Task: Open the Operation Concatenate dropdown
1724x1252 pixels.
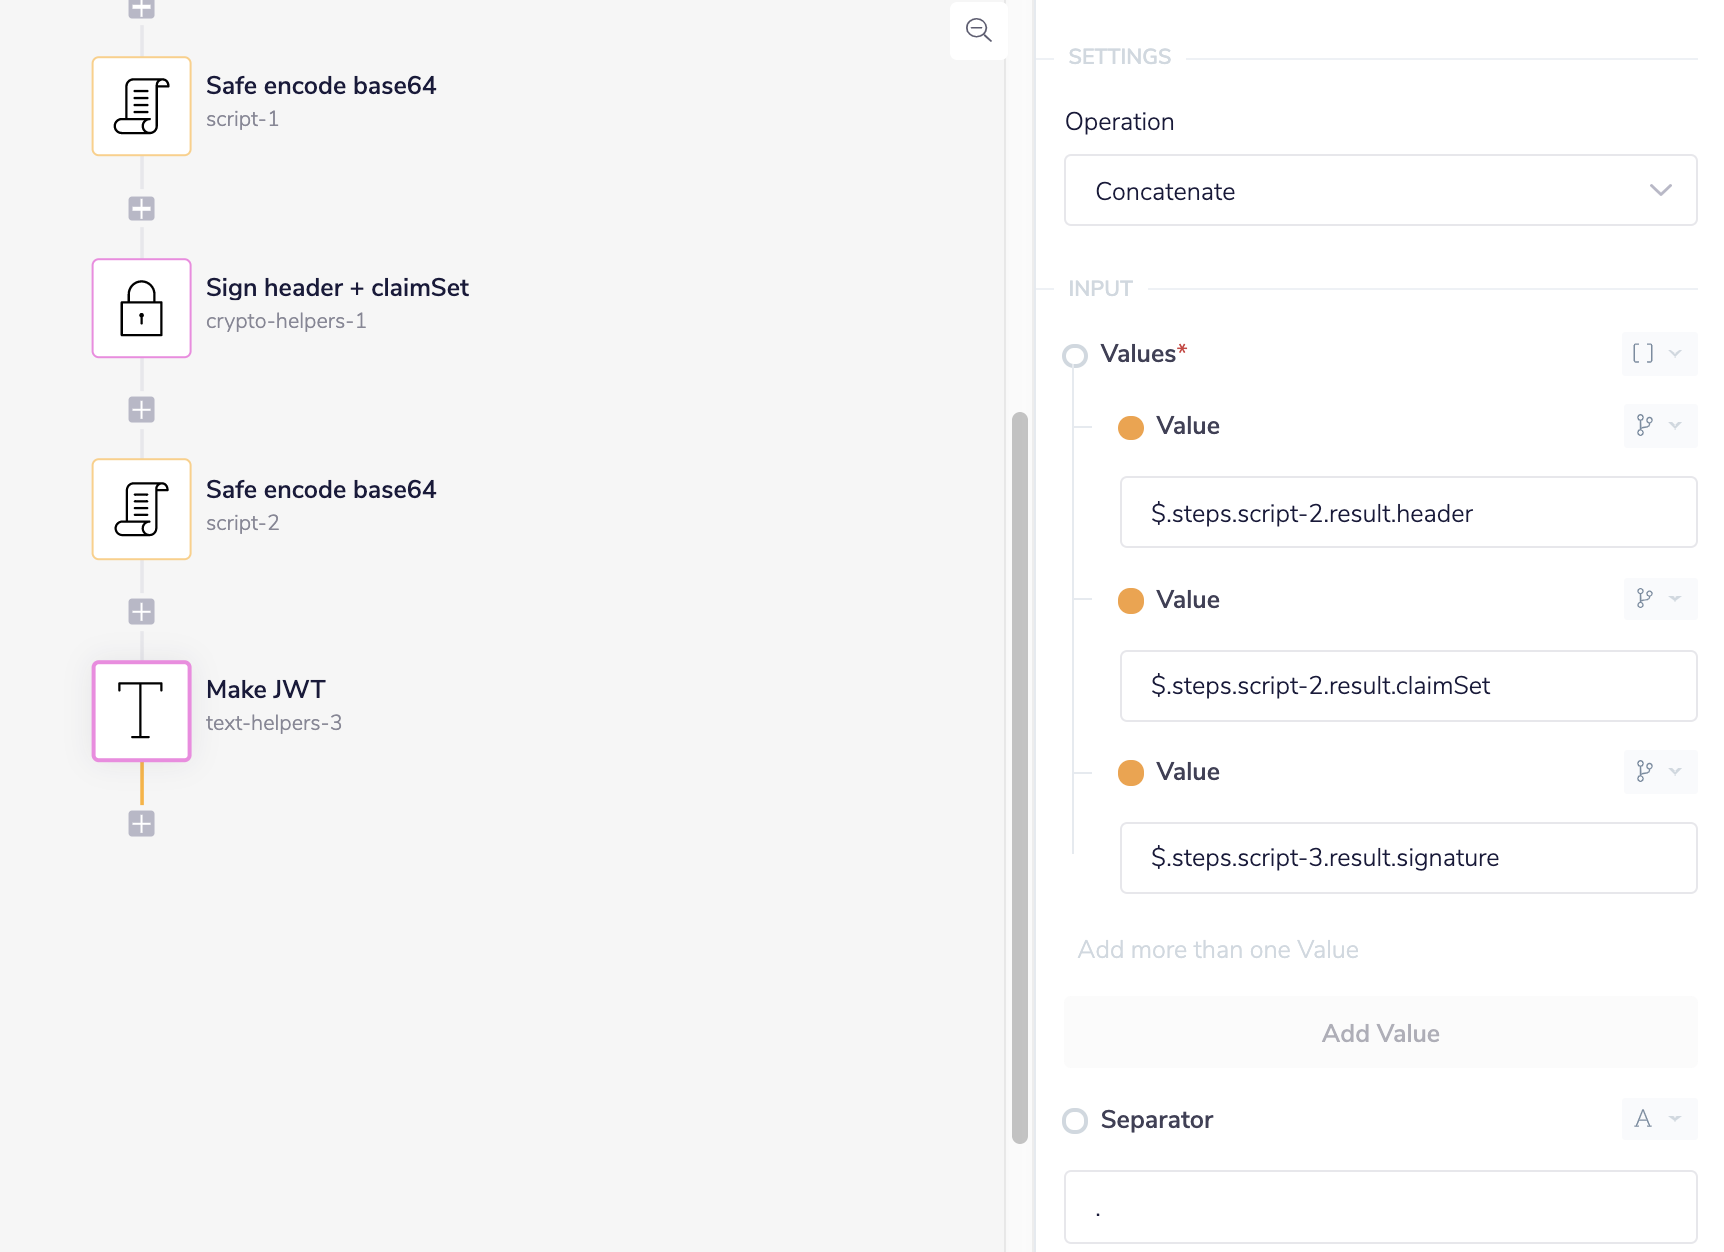Action: pos(1380,190)
